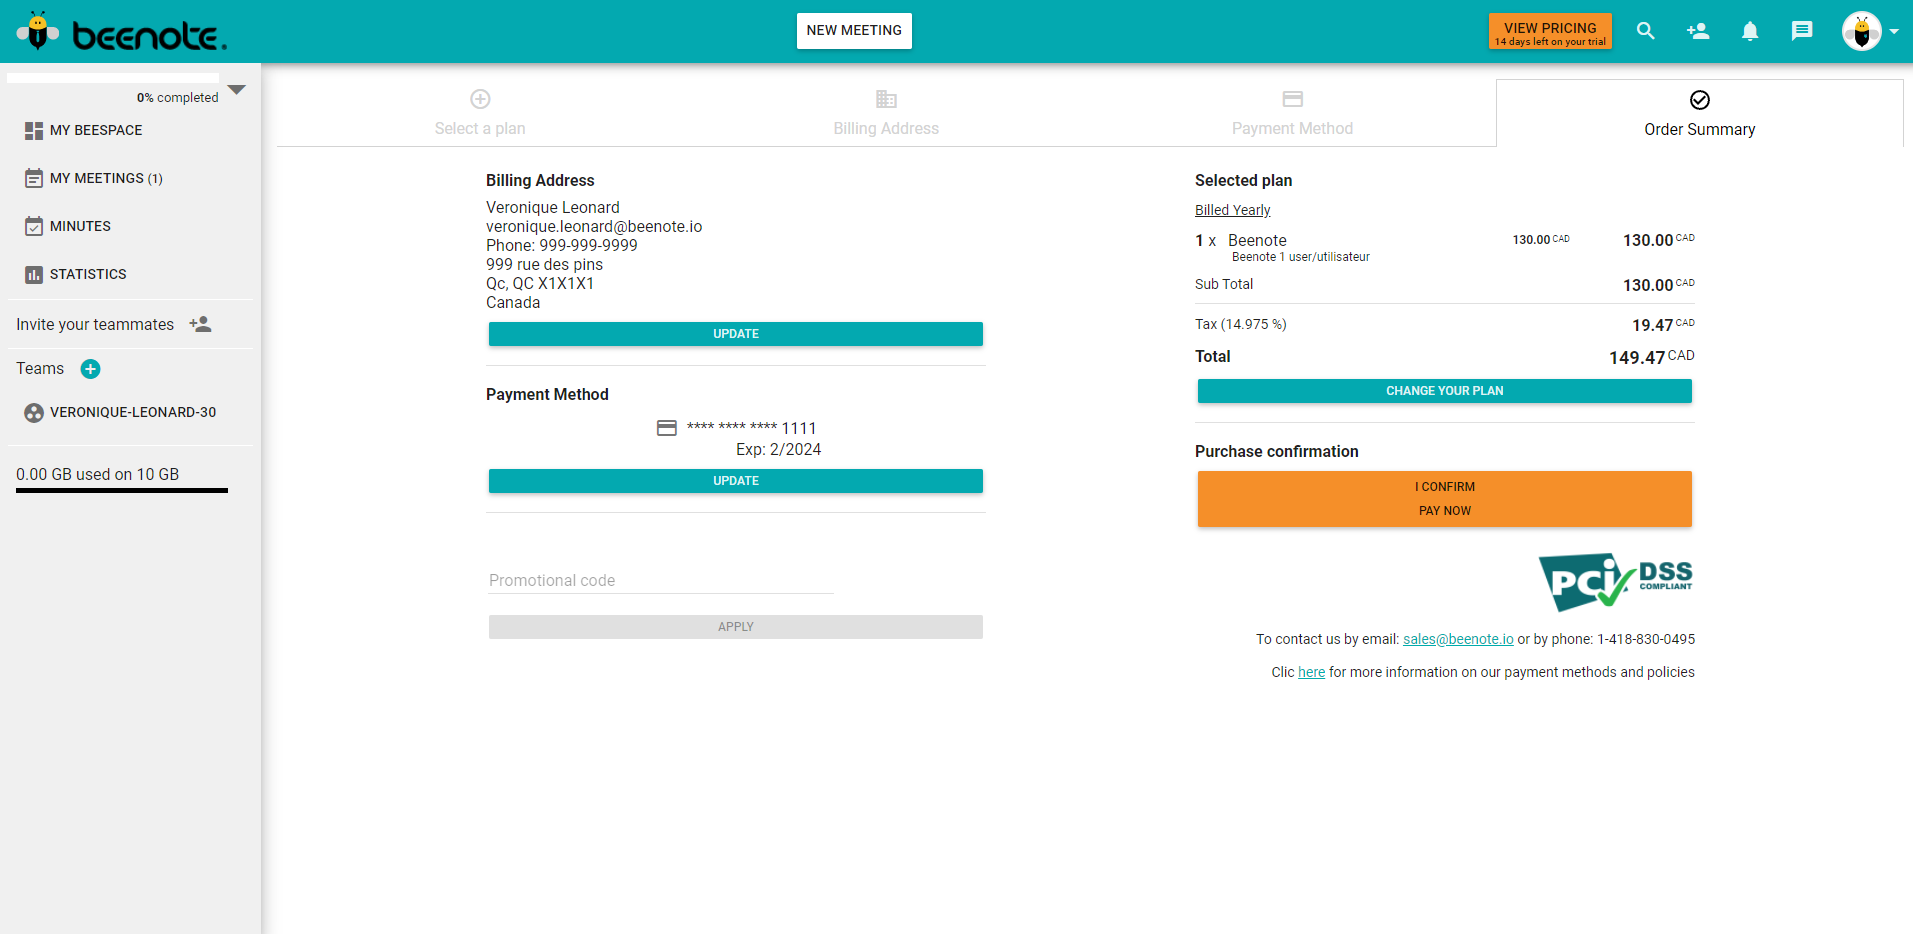Click the Tax (14.975 %) label
Screen dimensions: 1913x934
pos(1241,324)
